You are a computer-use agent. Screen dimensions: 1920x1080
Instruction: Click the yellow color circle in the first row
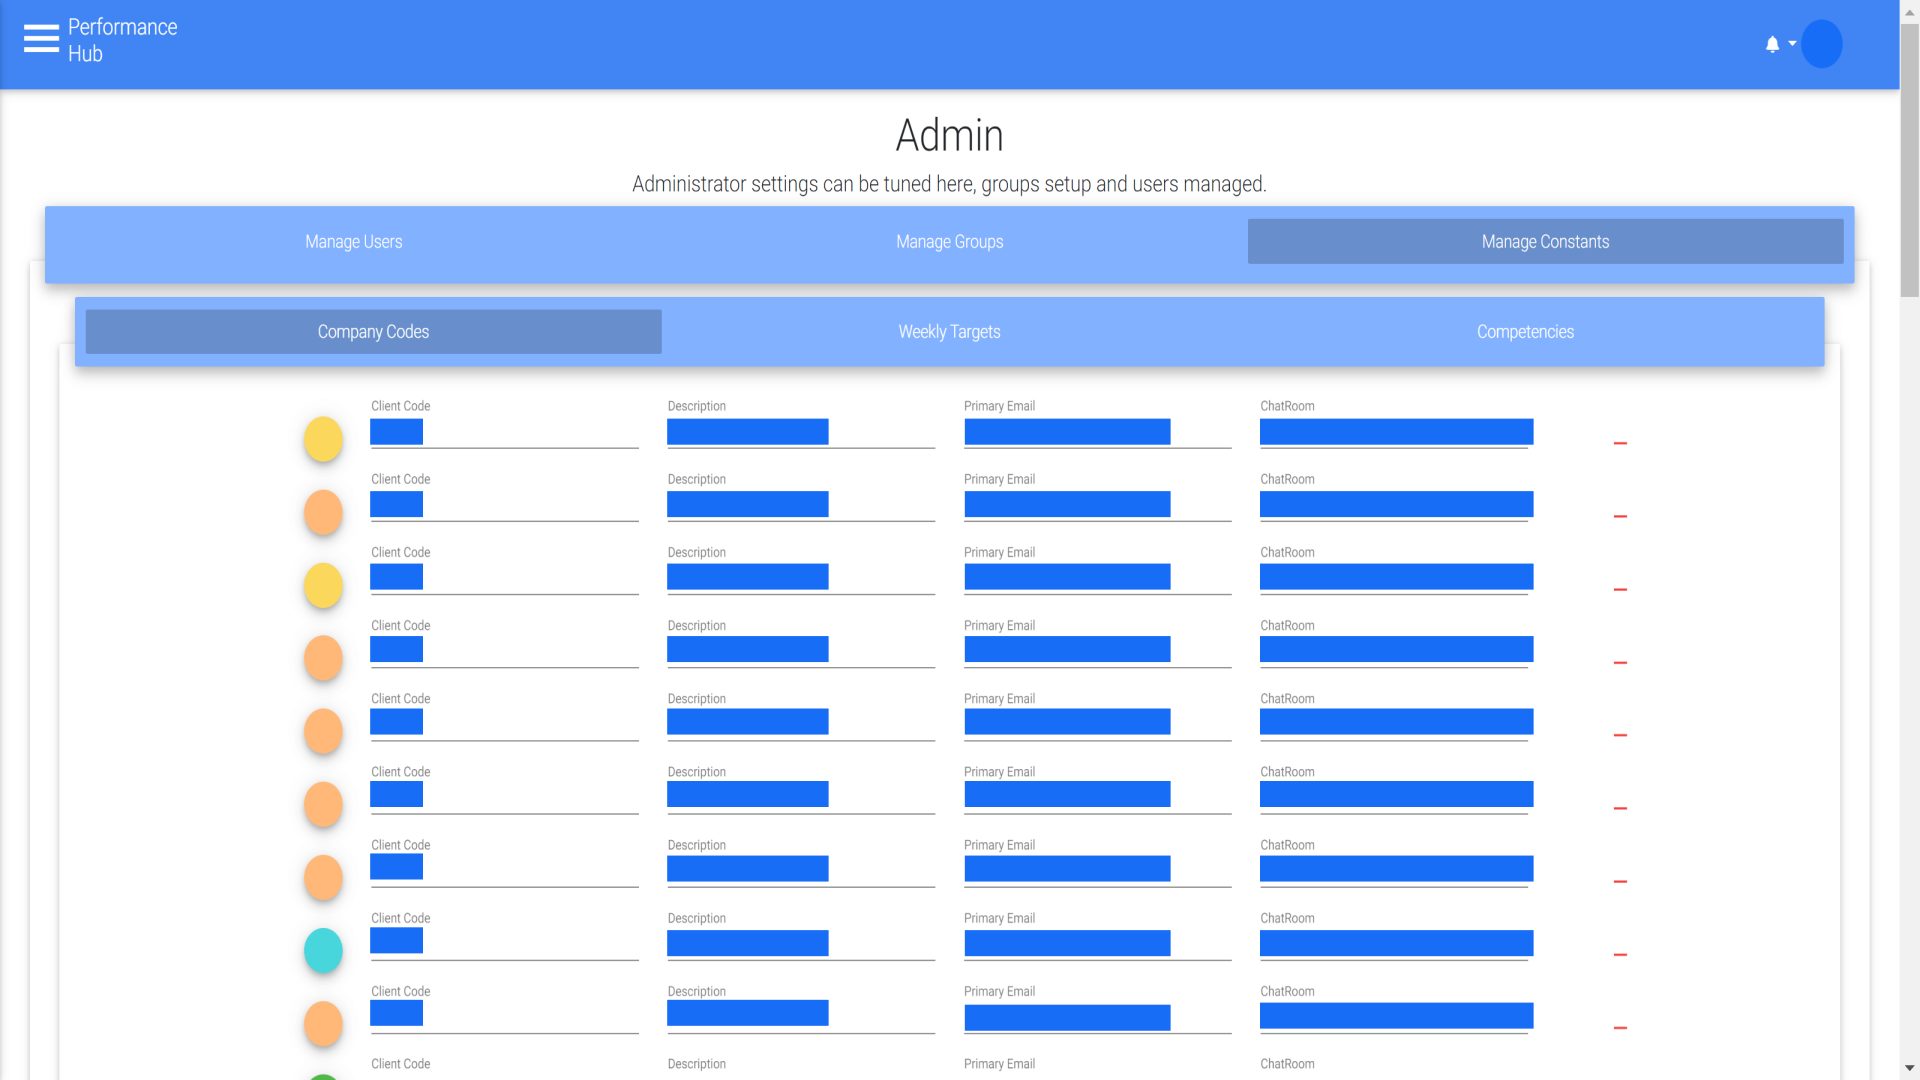(x=323, y=440)
